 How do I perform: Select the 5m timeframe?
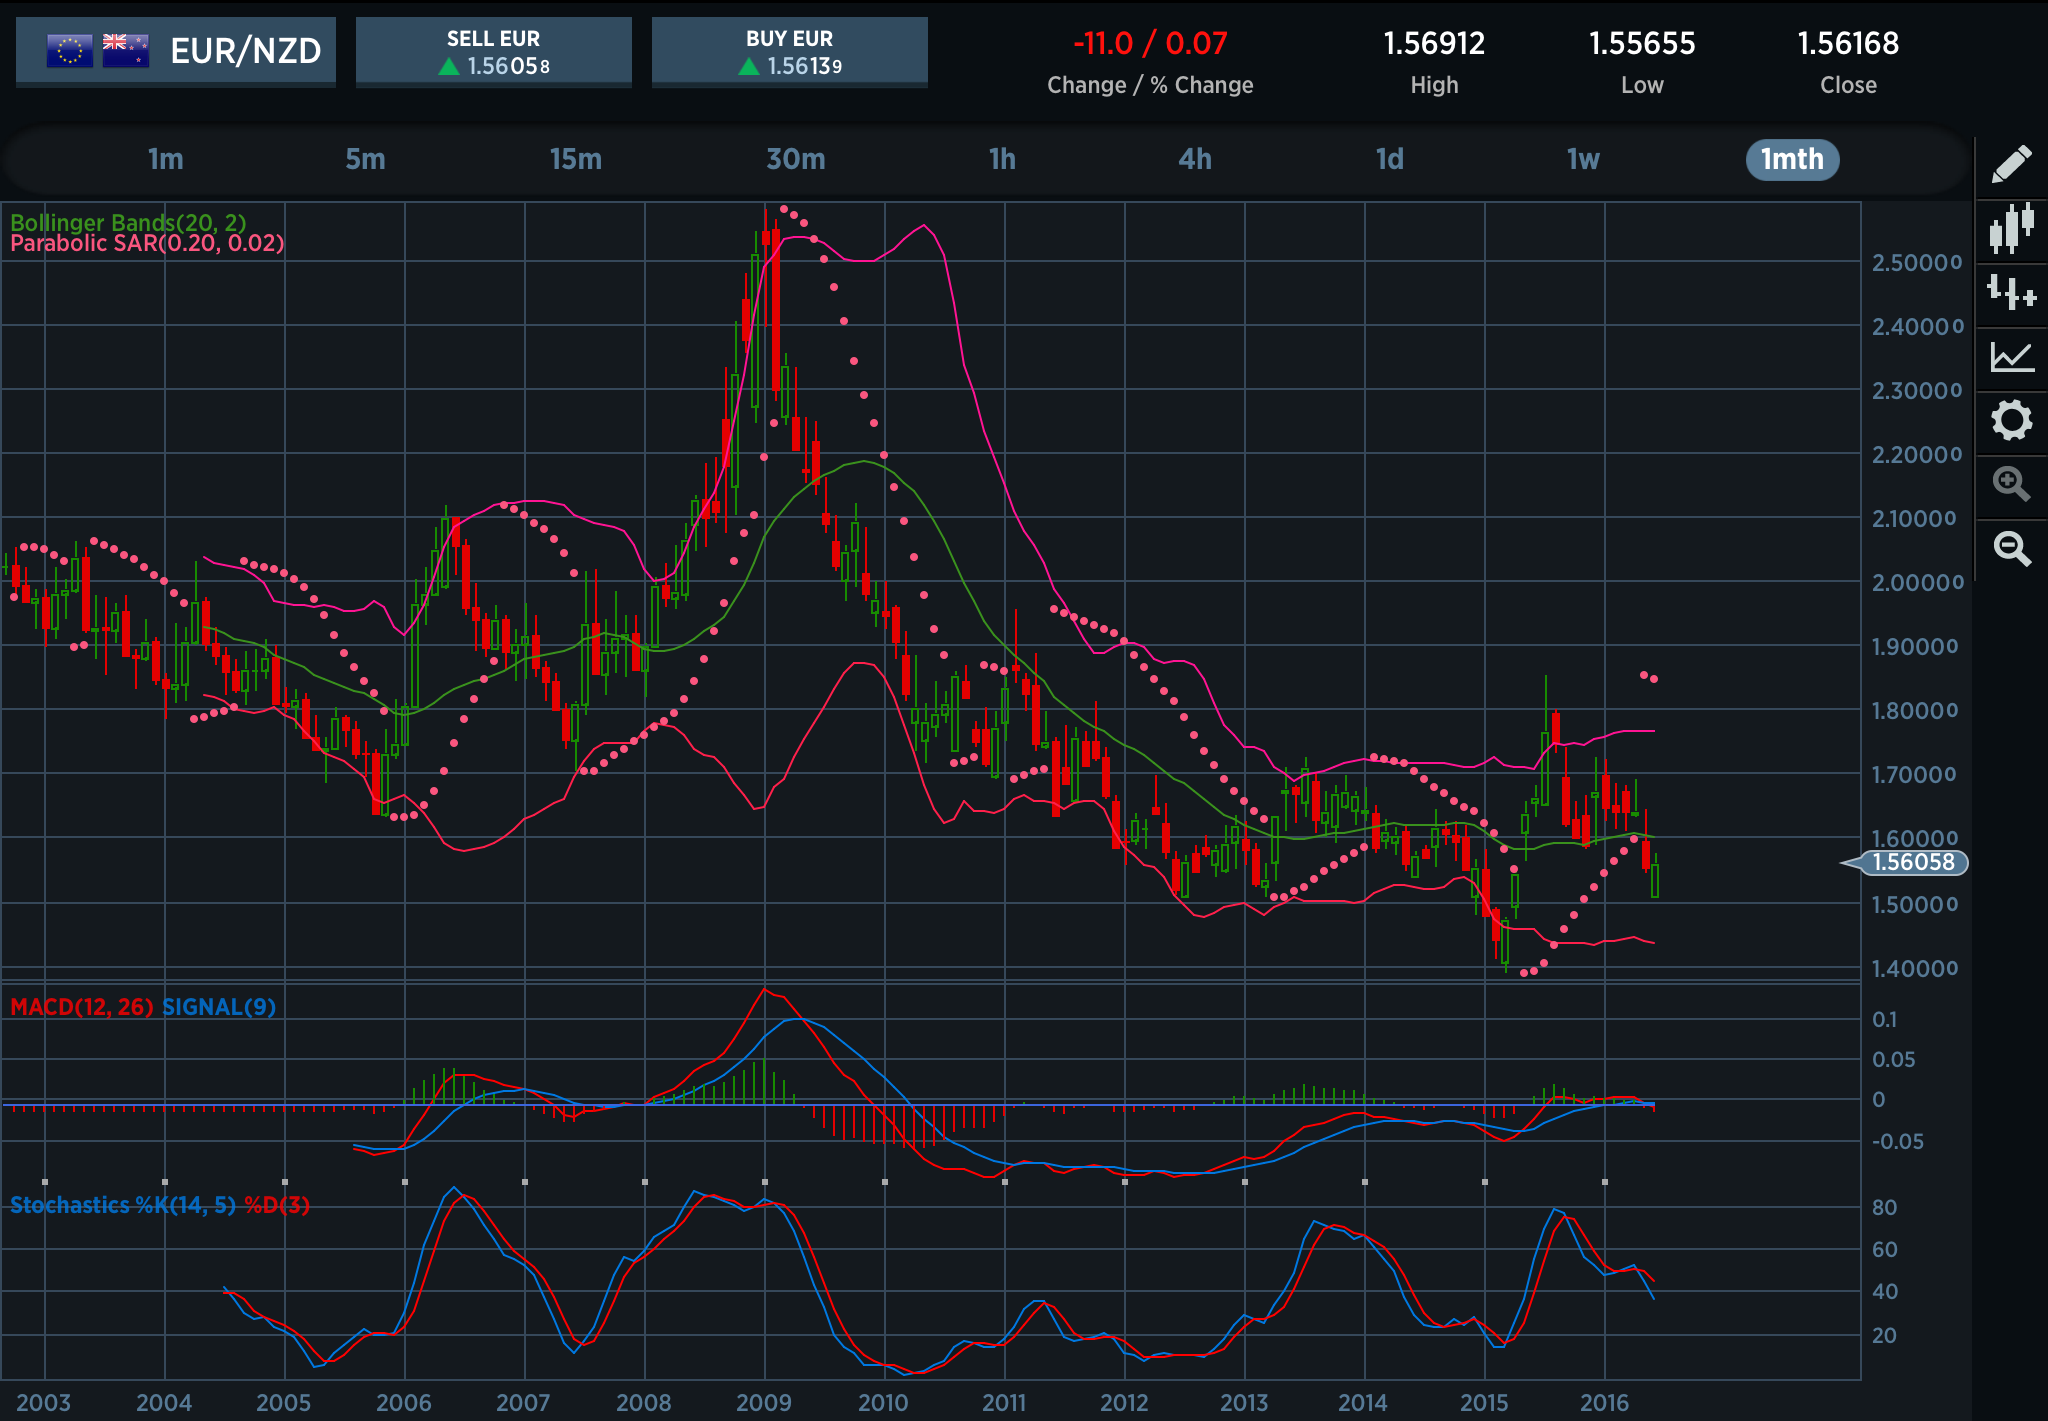pos(365,159)
